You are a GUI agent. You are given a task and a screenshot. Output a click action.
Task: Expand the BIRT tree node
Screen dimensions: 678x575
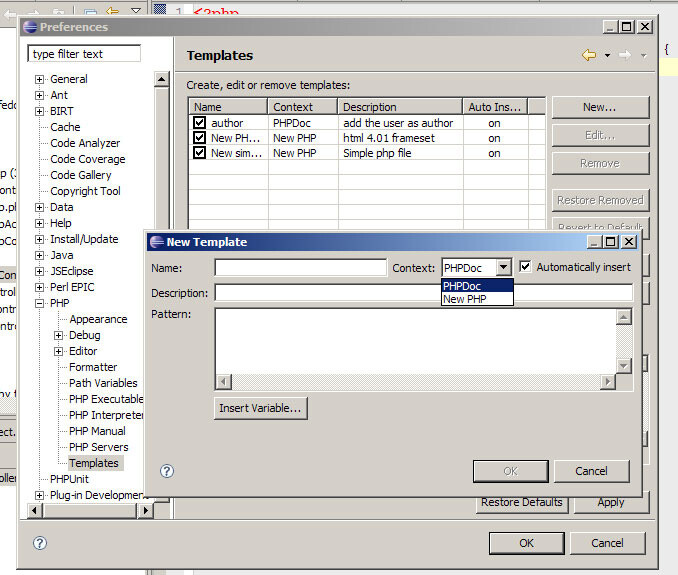(39, 111)
